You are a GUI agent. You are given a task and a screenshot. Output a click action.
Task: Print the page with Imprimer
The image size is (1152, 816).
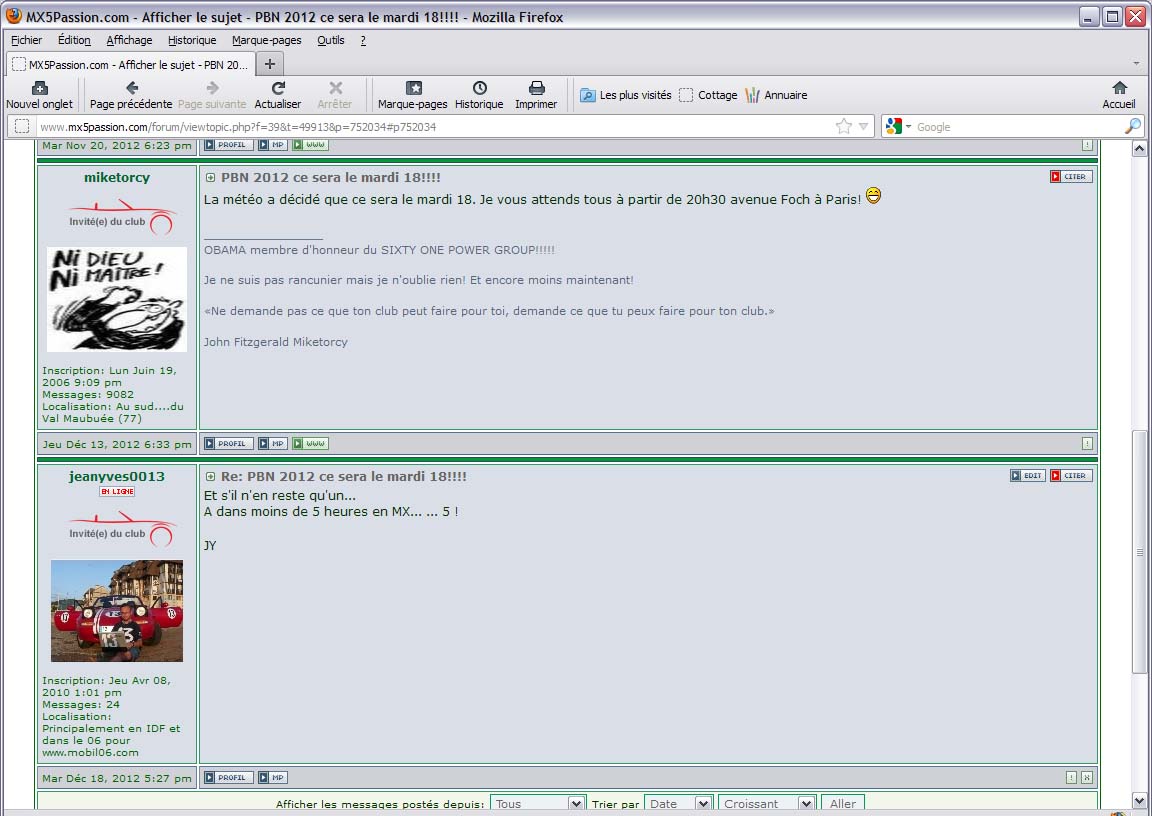point(536,89)
